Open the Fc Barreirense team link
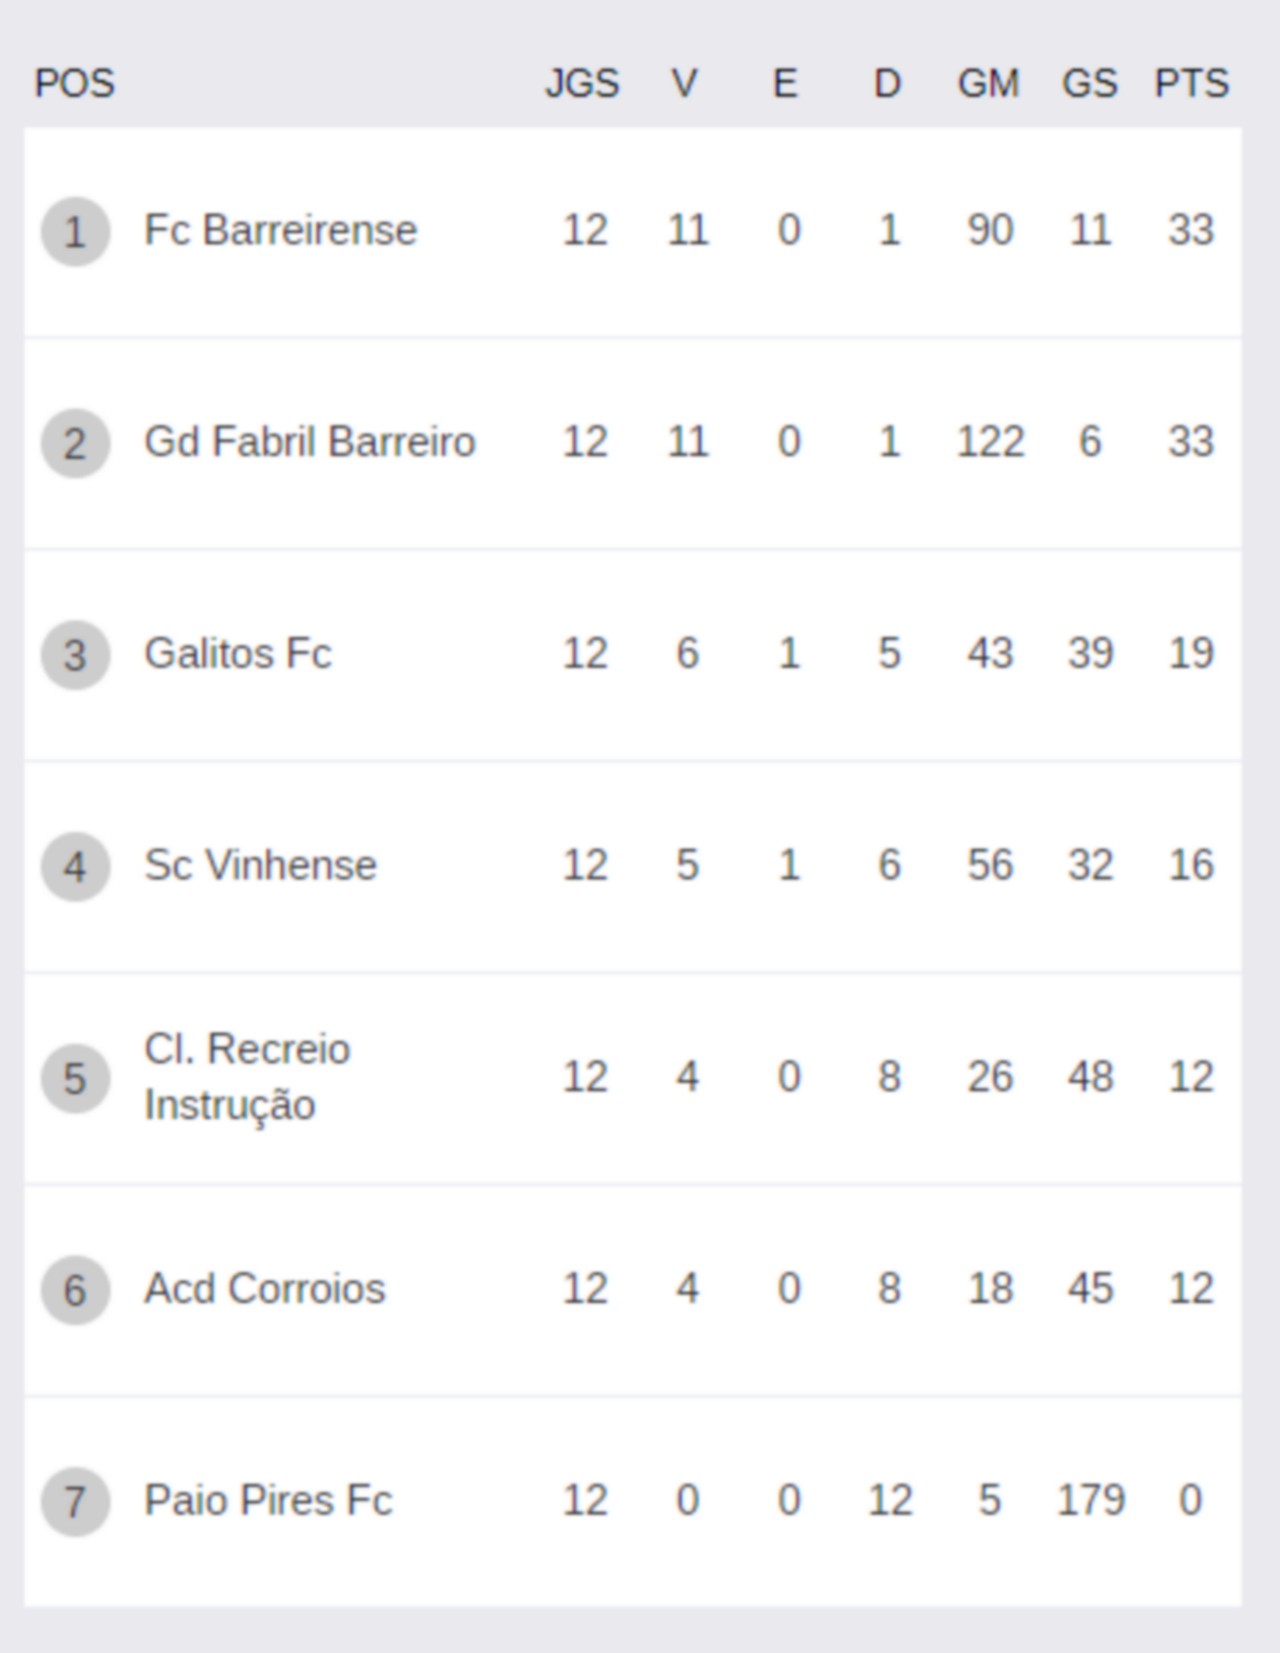This screenshot has height=1653, width=1280. click(x=280, y=230)
